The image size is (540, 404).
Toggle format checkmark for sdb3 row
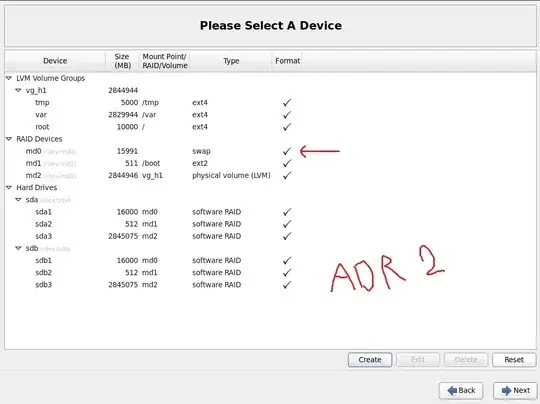pyautogui.click(x=287, y=285)
